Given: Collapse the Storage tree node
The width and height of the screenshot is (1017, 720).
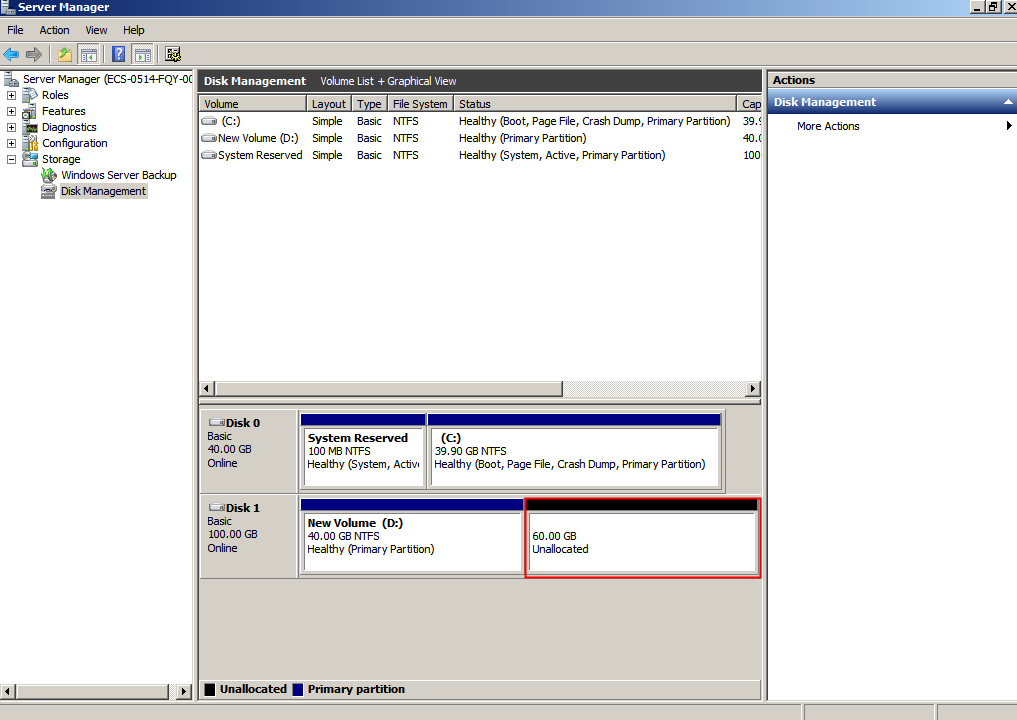Looking at the screenshot, I should [11, 159].
